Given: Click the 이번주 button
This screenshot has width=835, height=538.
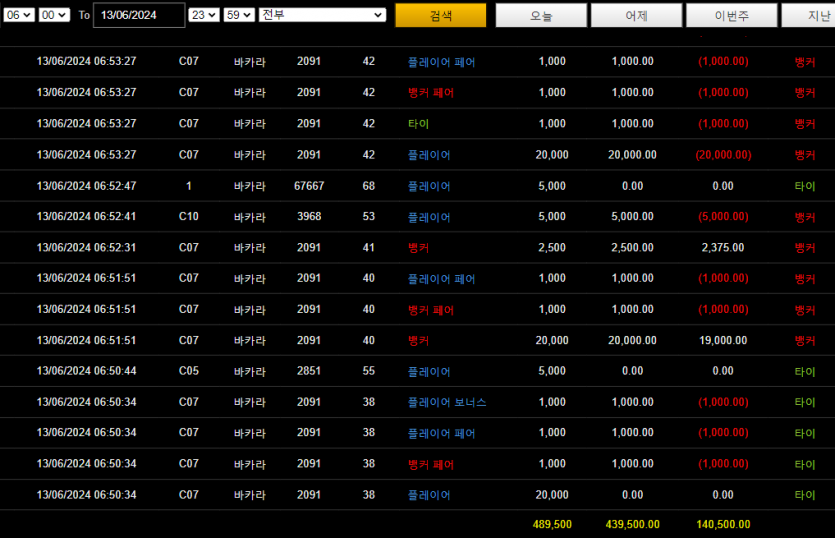Looking at the screenshot, I should pyautogui.click(x=732, y=15).
